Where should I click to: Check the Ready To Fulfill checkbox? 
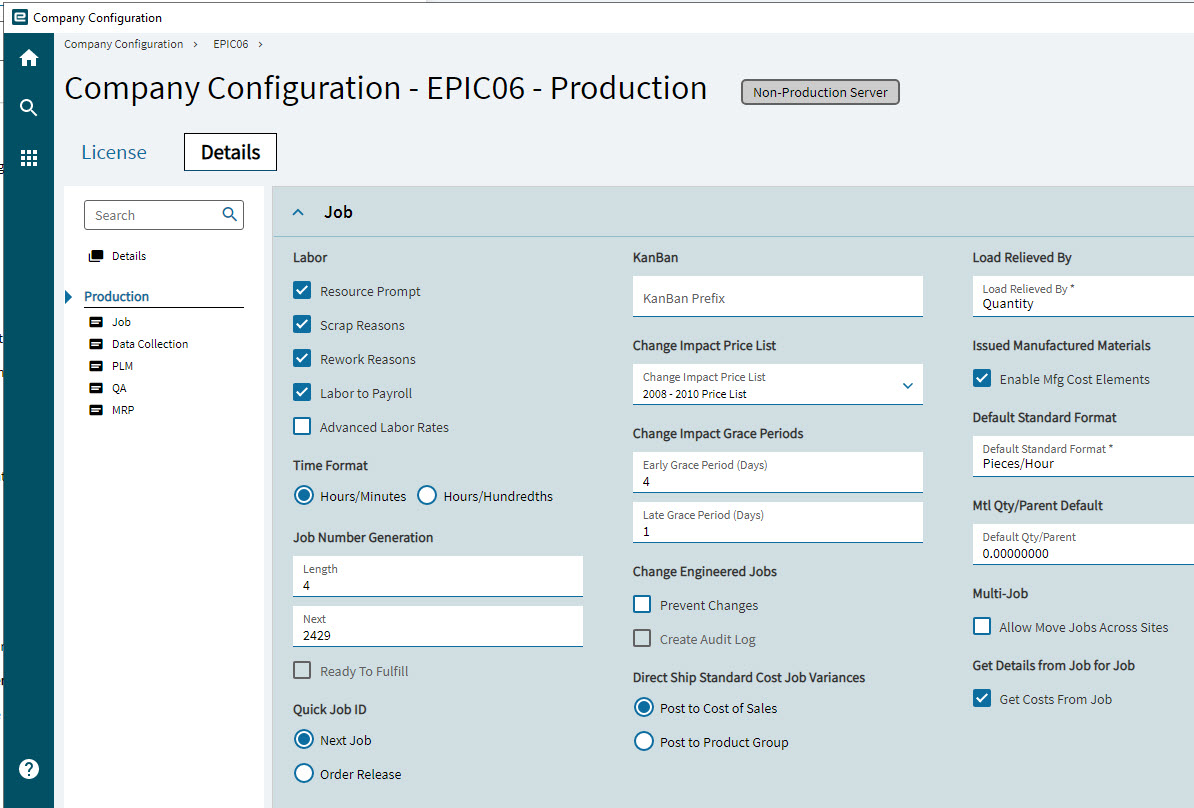pos(302,670)
